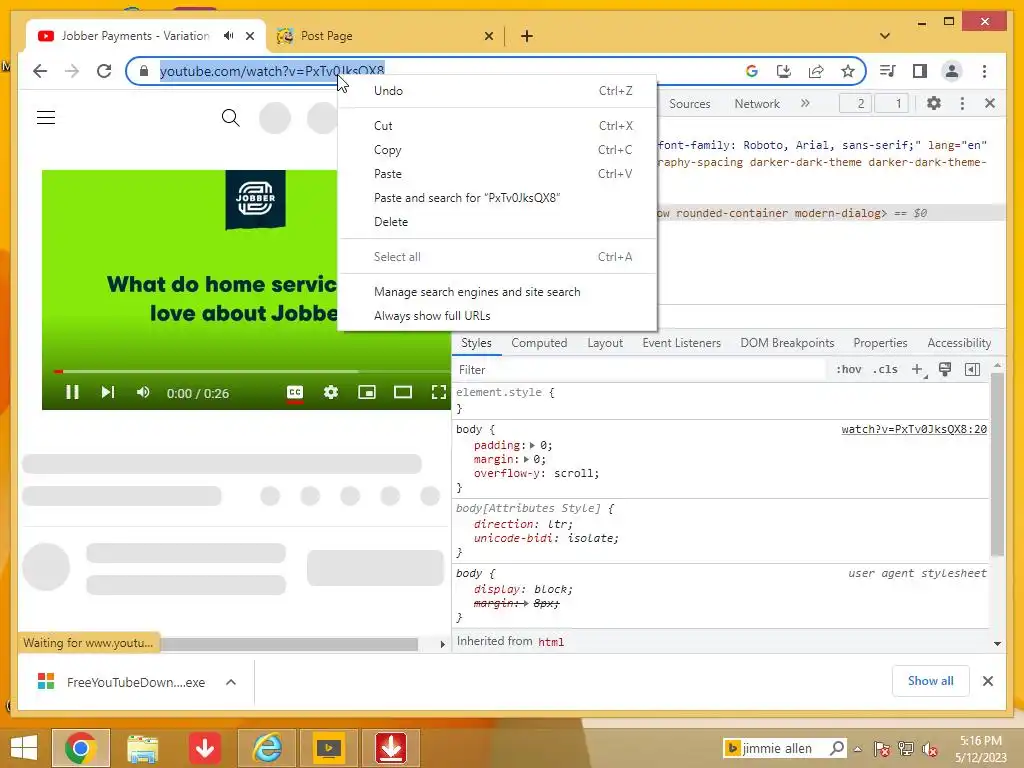The width and height of the screenshot is (1024, 768).
Task: Toggle the browser side panel icon
Action: click(920, 71)
